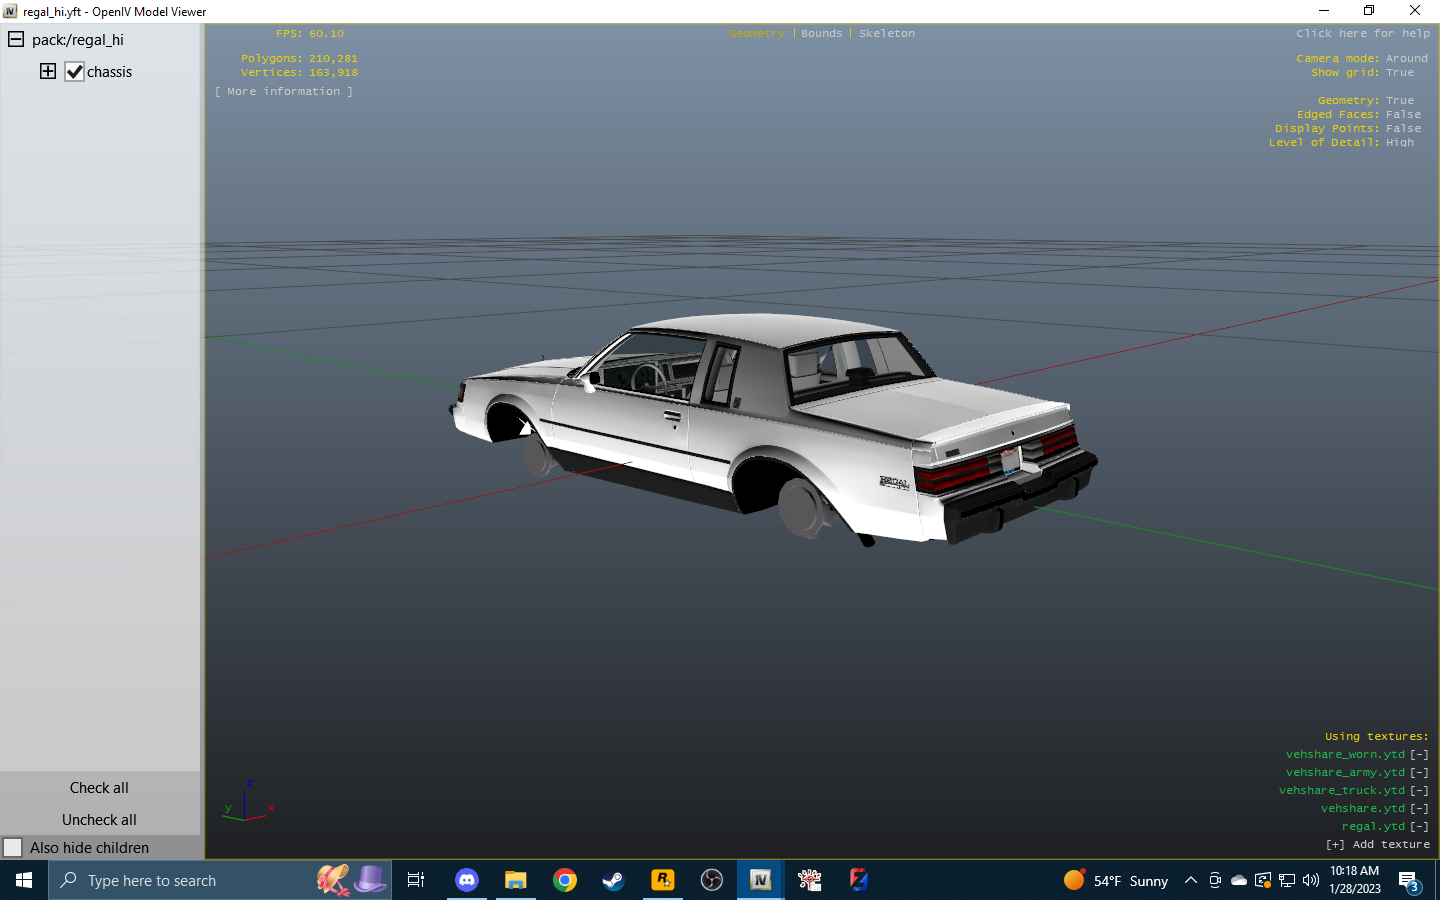Launch Google Chrome from the taskbar
The image size is (1440, 900).
point(565,880)
